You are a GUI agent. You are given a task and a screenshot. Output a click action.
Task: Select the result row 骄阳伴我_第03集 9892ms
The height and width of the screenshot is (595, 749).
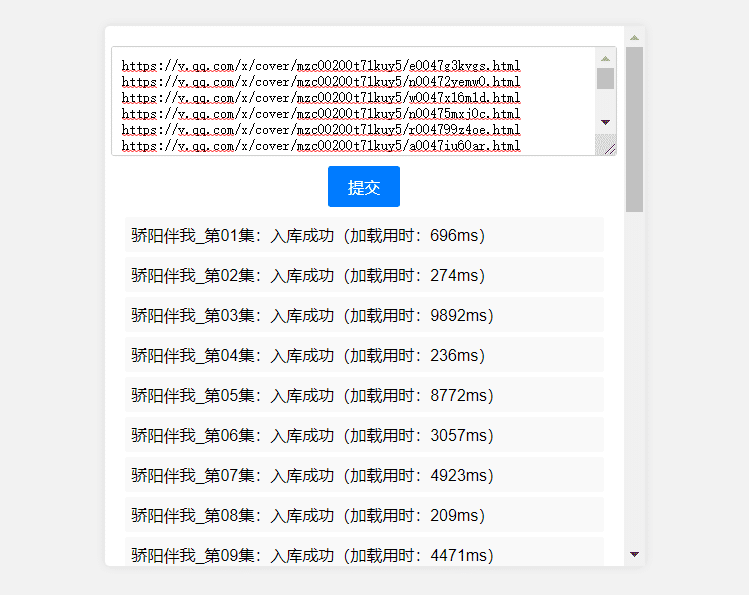point(364,315)
